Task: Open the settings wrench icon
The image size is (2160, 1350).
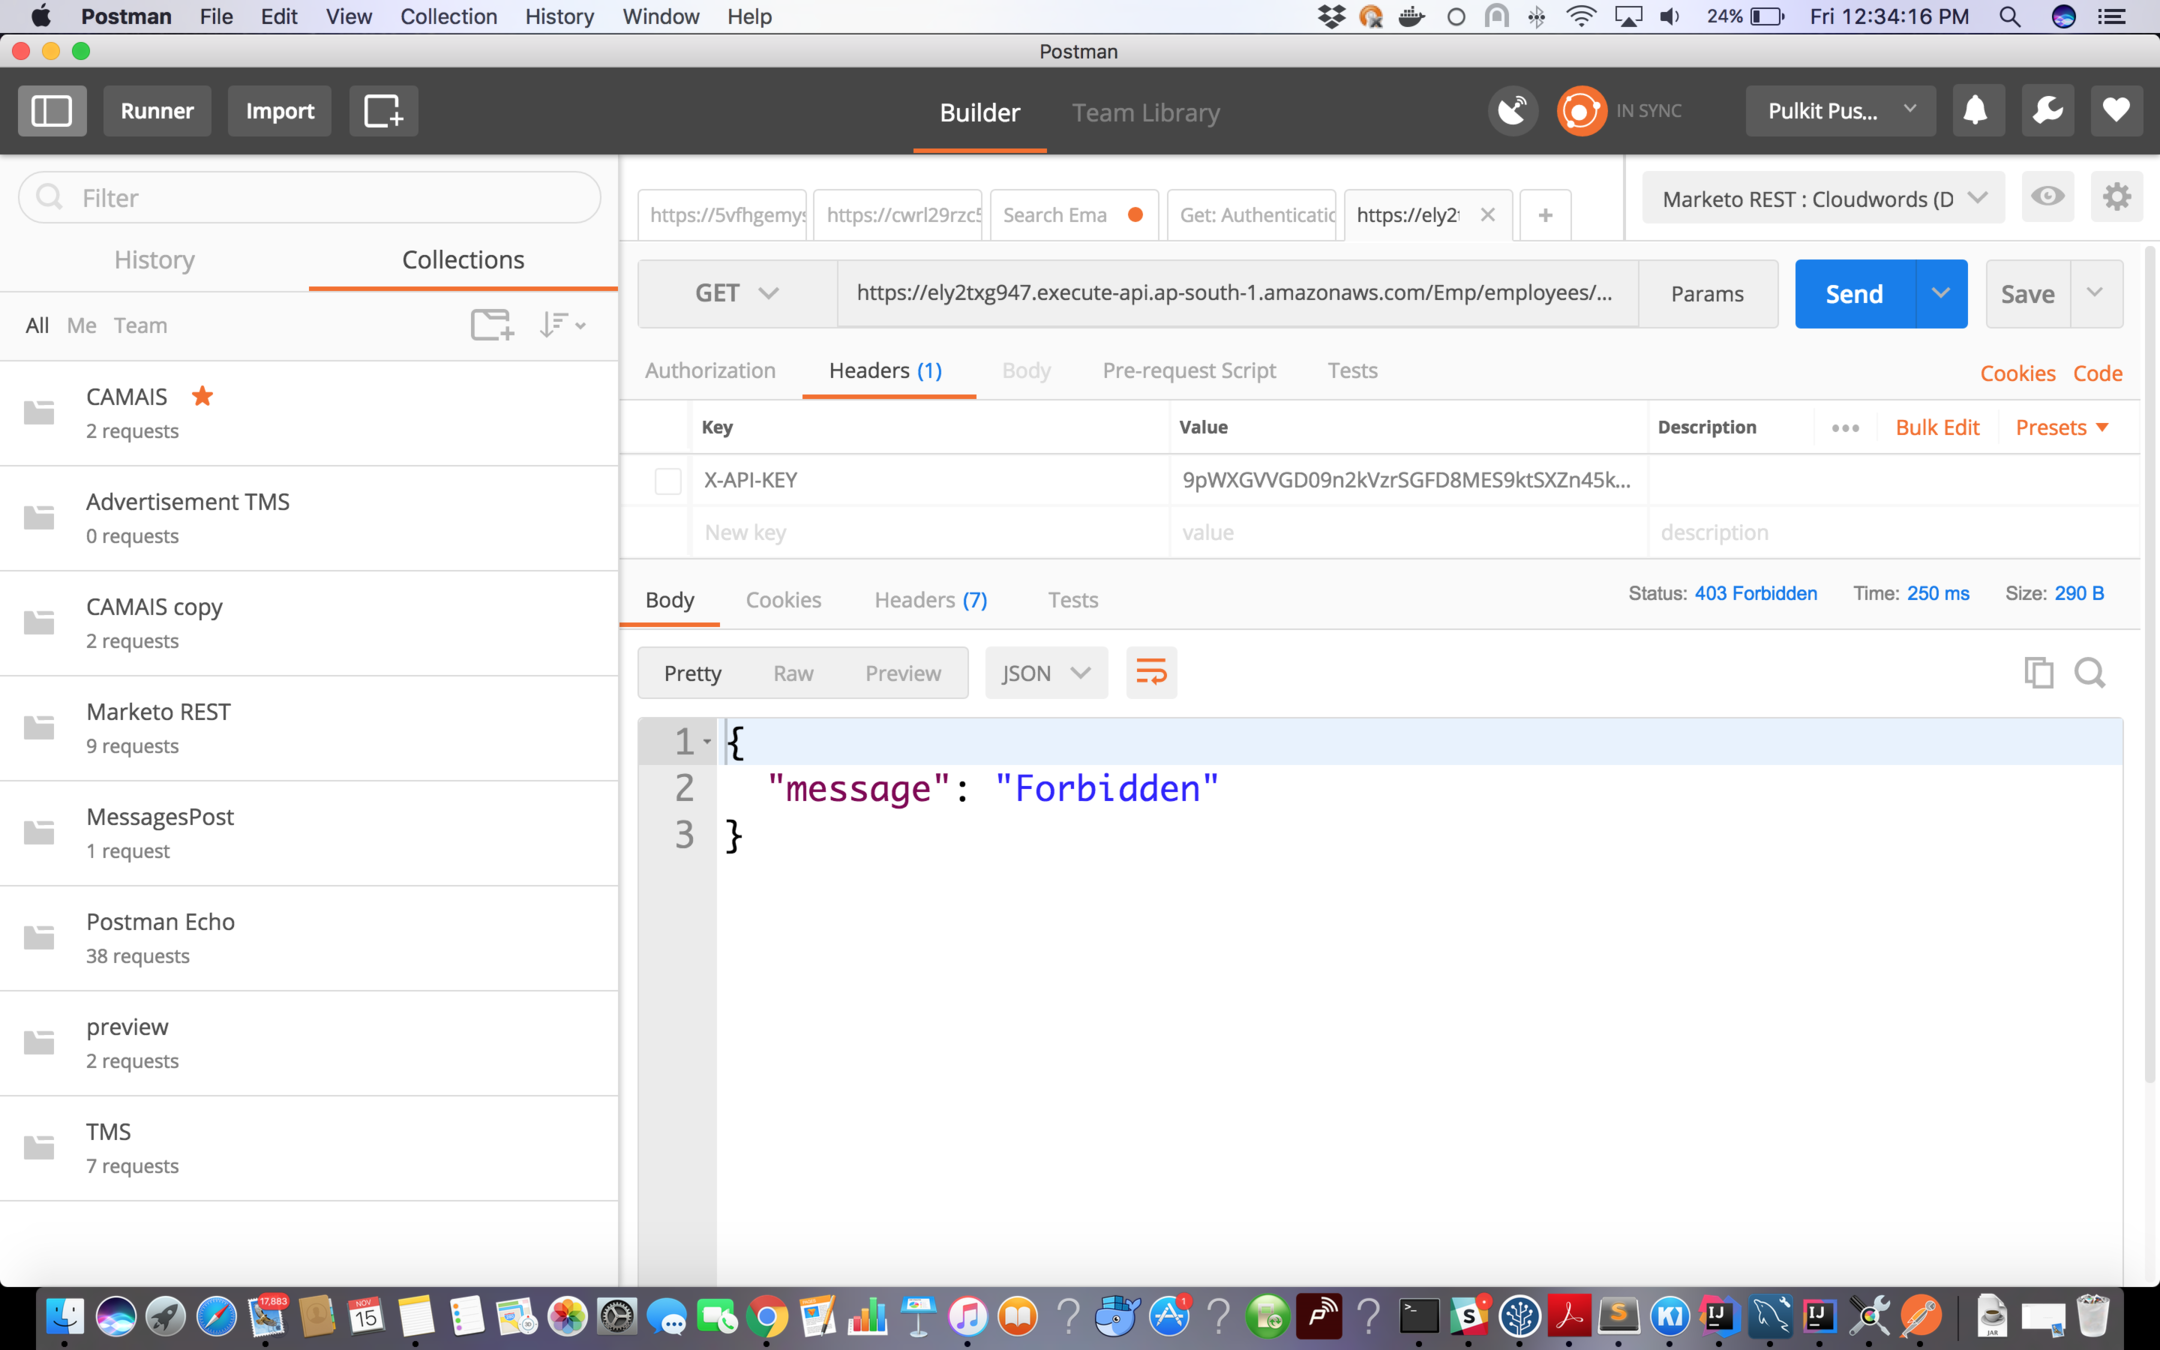Action: tap(2046, 111)
